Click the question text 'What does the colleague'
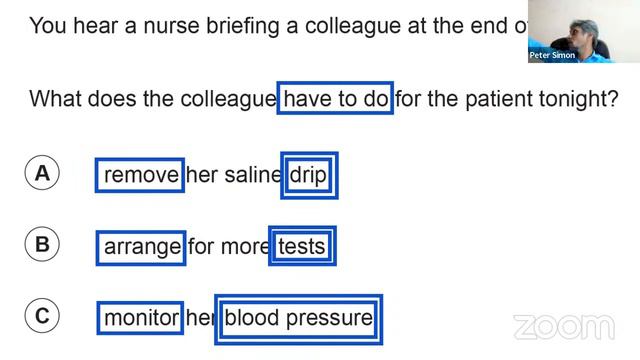640x360 pixels. (x=153, y=99)
